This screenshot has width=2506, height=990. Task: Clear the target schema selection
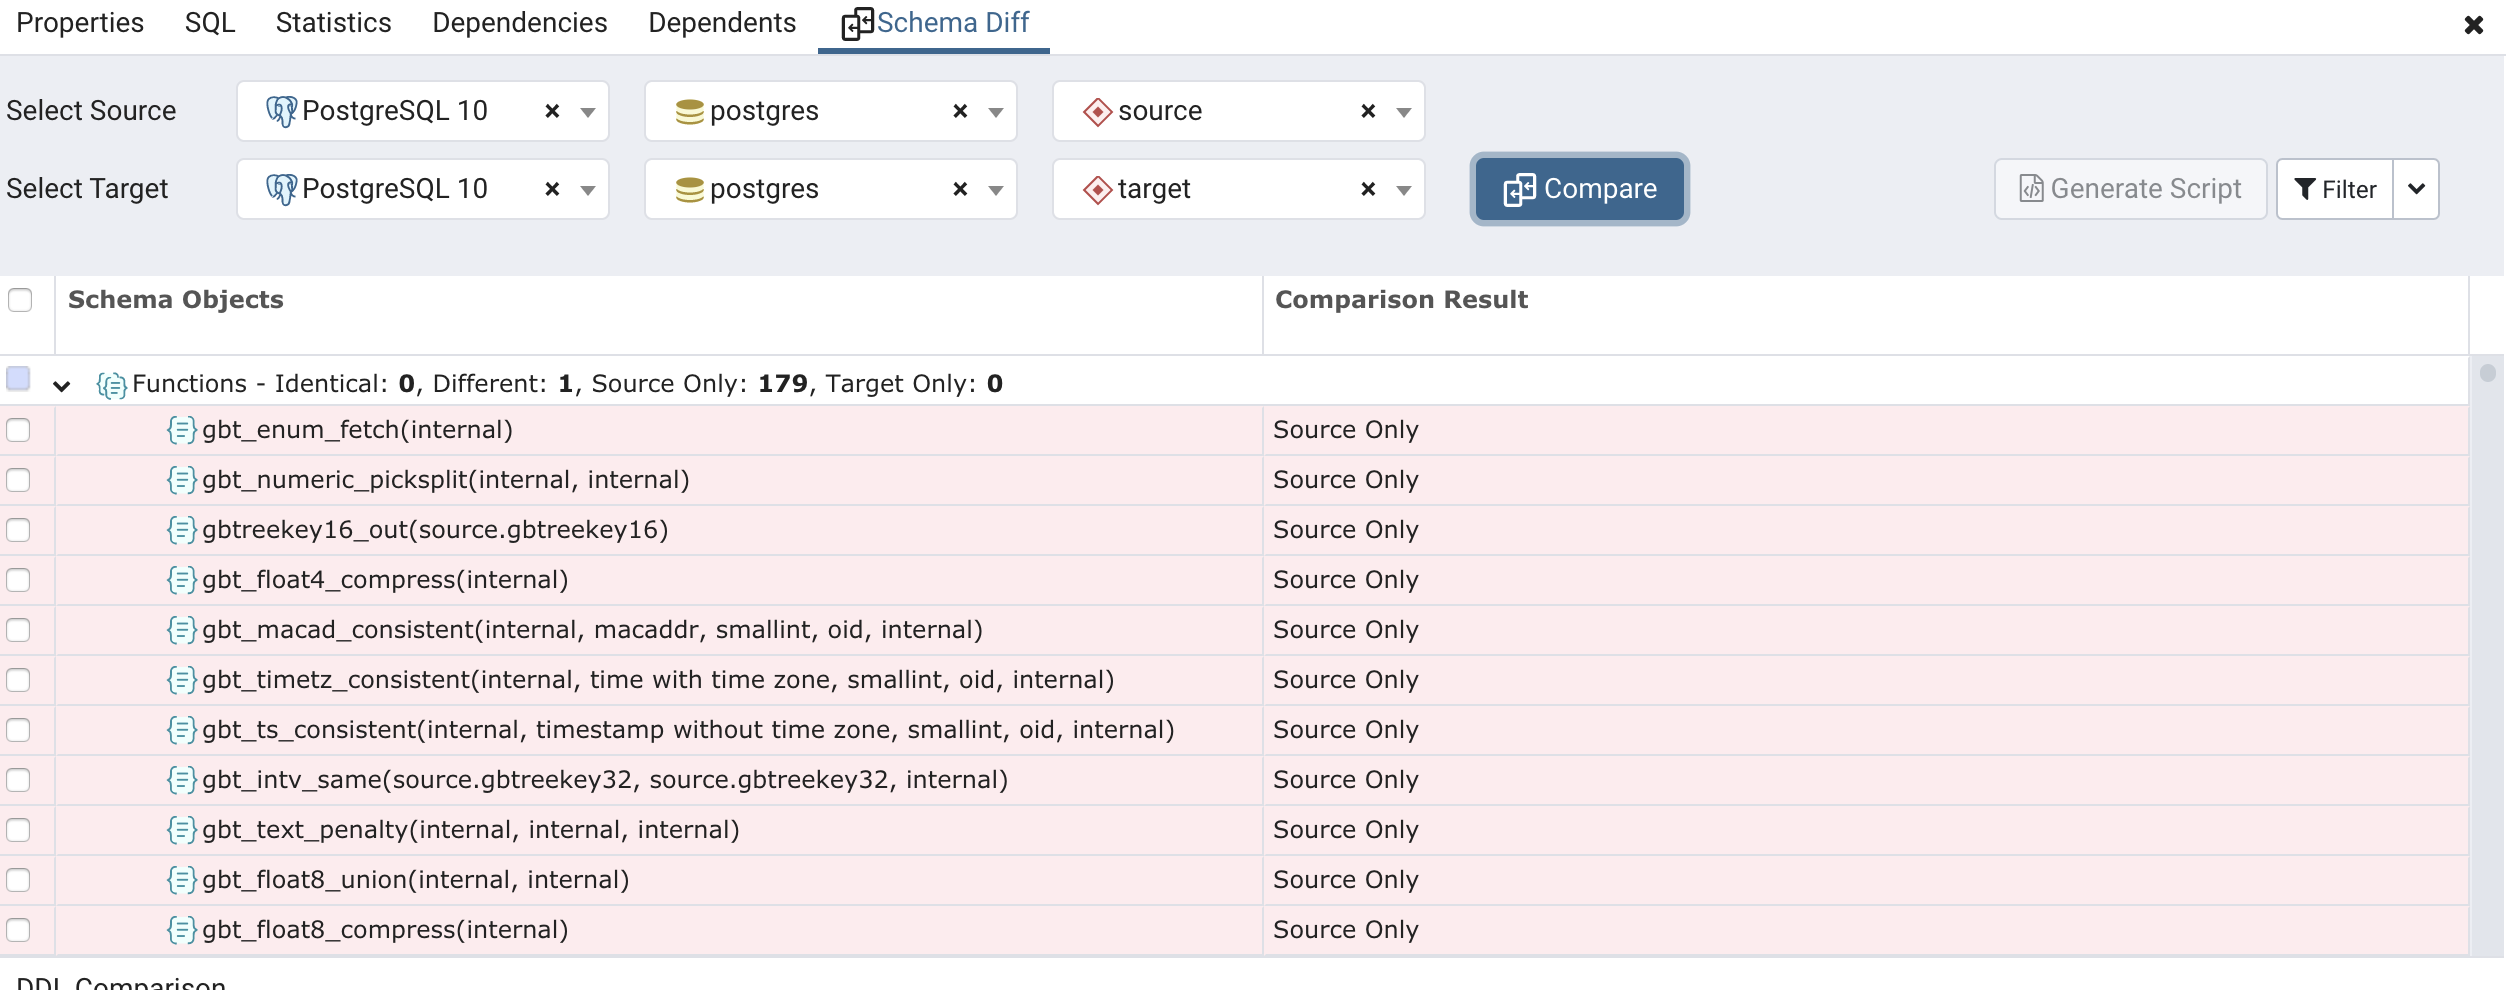[1367, 189]
